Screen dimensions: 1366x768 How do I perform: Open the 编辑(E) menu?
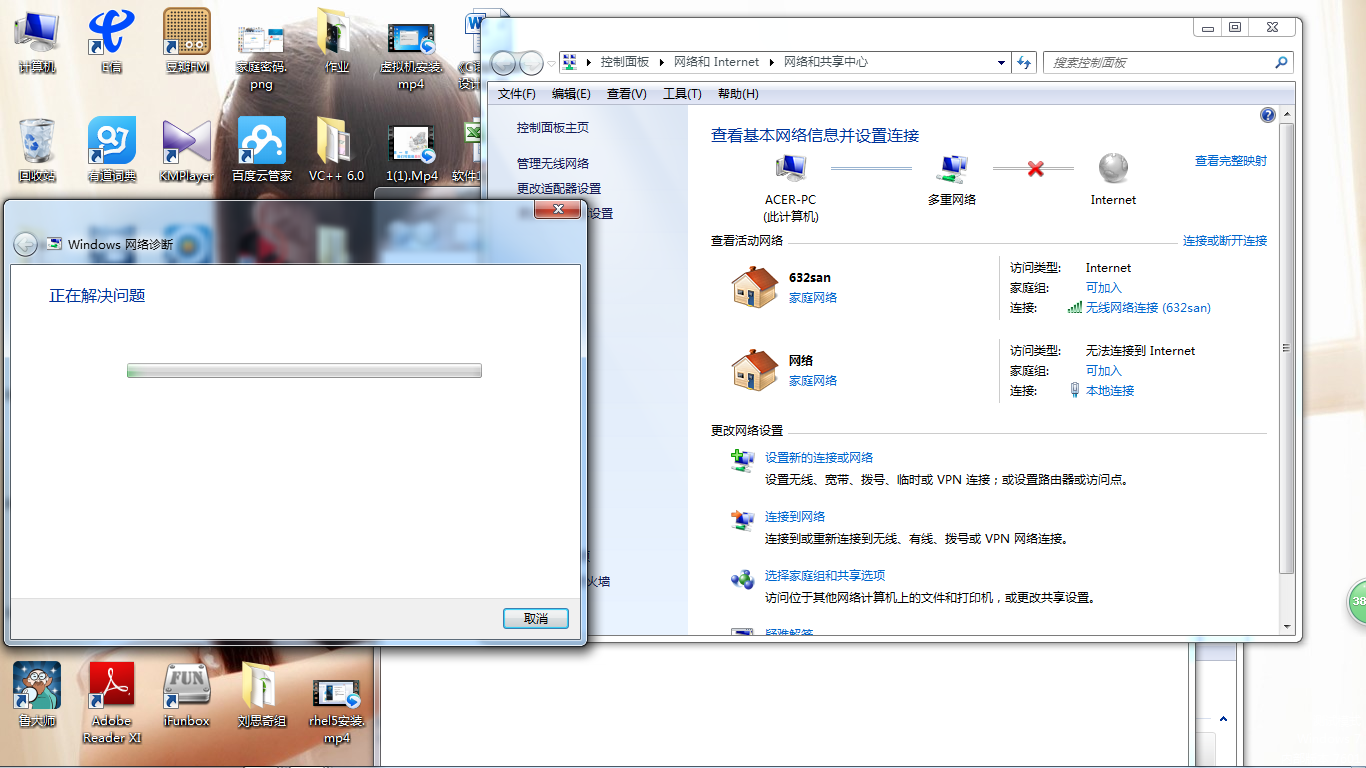click(571, 94)
